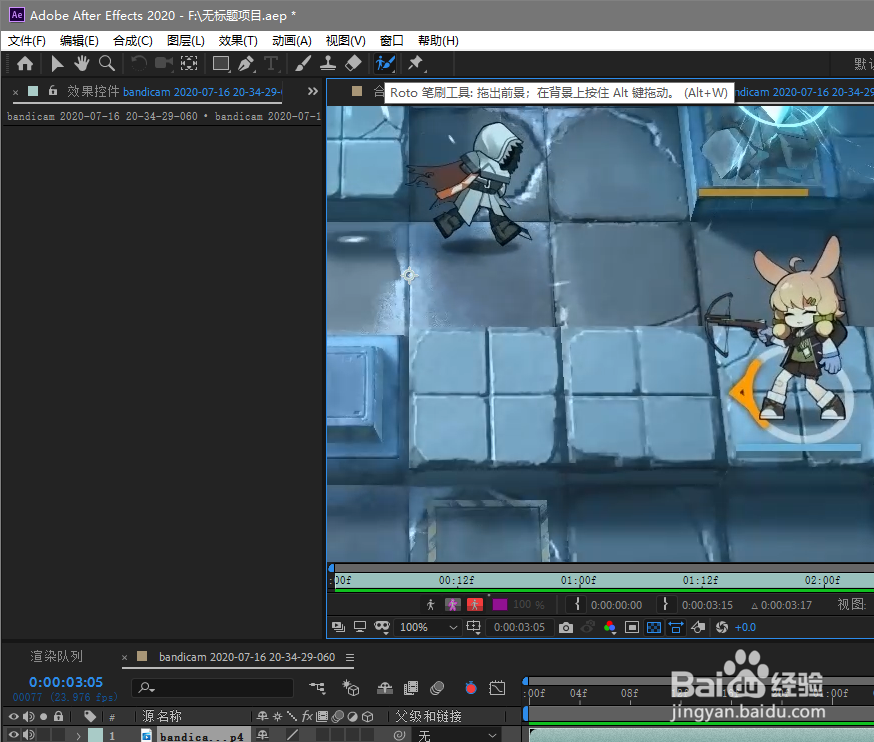Hide layer 1 video with eye icon

[13, 735]
